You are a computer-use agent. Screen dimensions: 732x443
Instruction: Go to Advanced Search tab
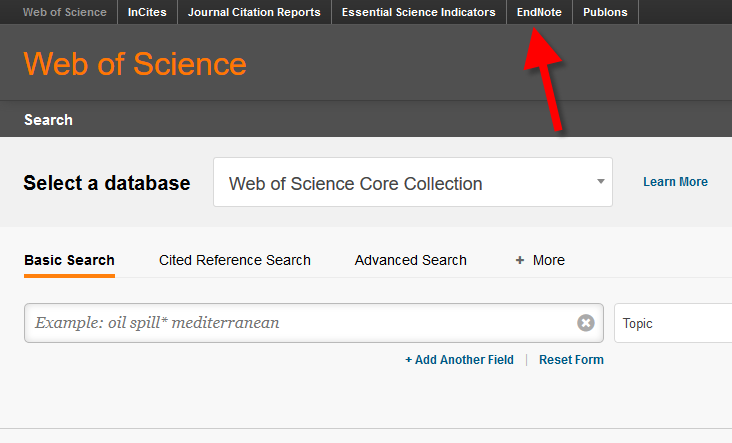pyautogui.click(x=410, y=260)
